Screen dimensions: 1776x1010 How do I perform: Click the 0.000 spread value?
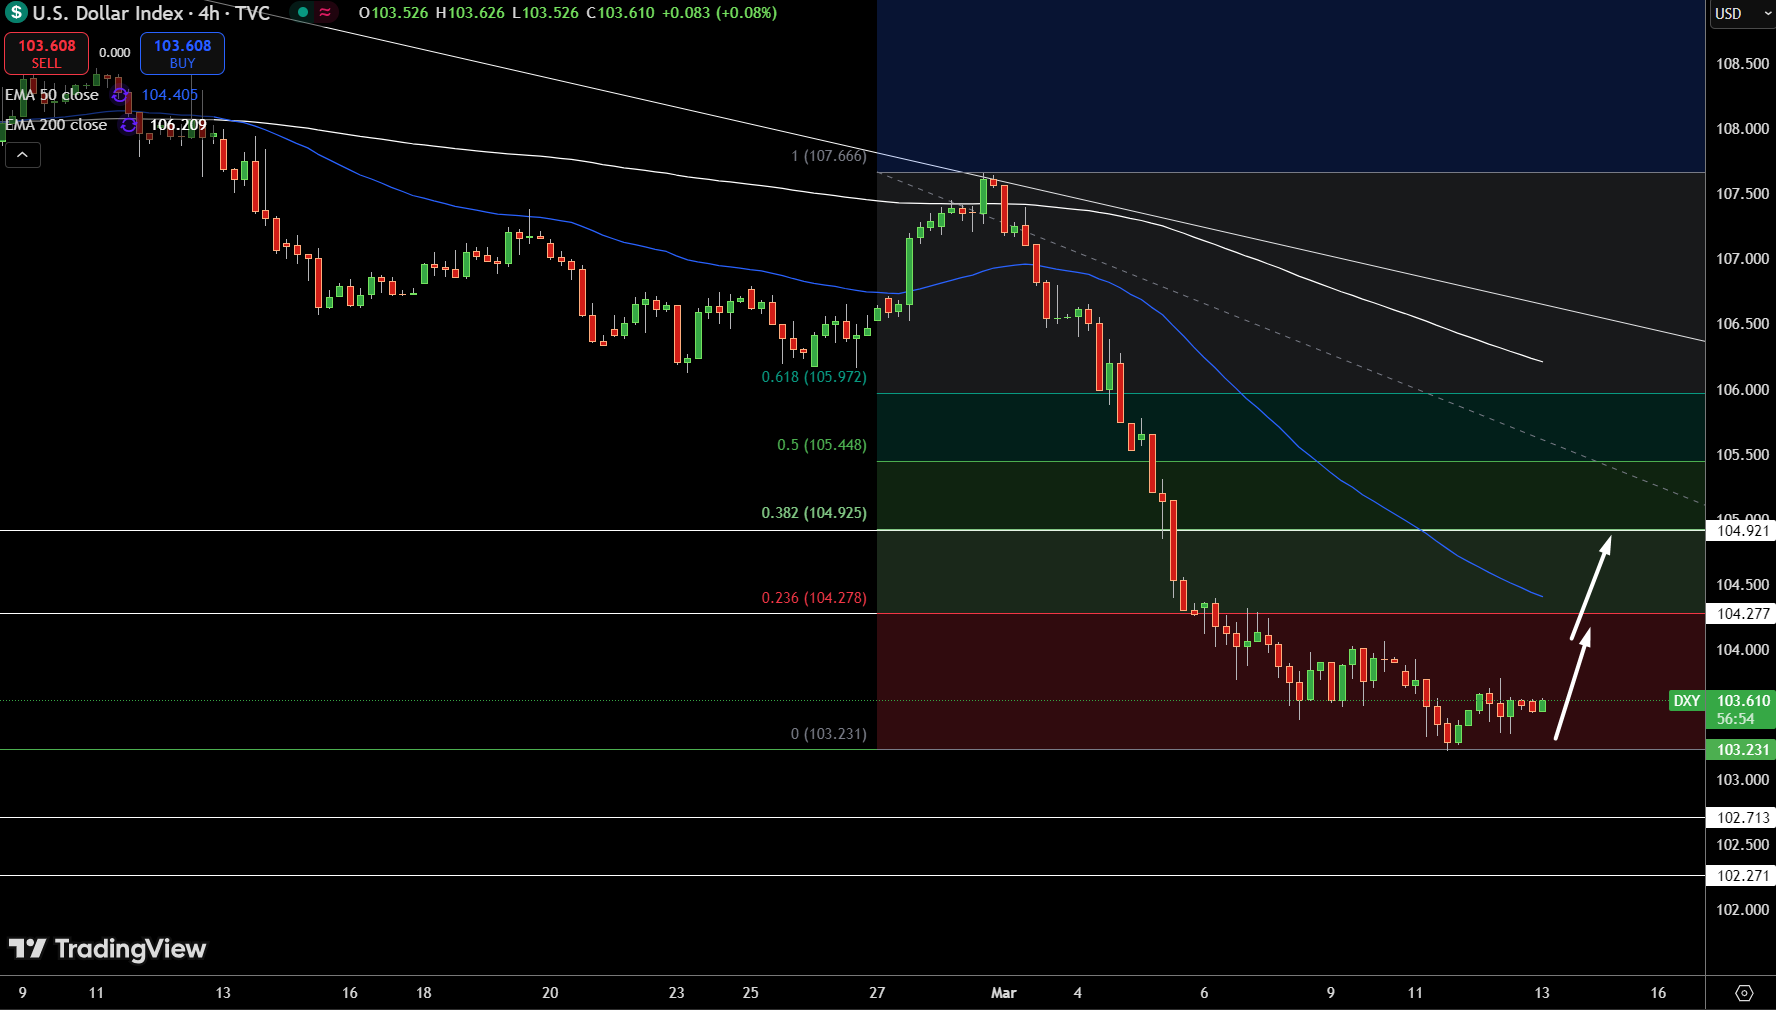(x=115, y=53)
